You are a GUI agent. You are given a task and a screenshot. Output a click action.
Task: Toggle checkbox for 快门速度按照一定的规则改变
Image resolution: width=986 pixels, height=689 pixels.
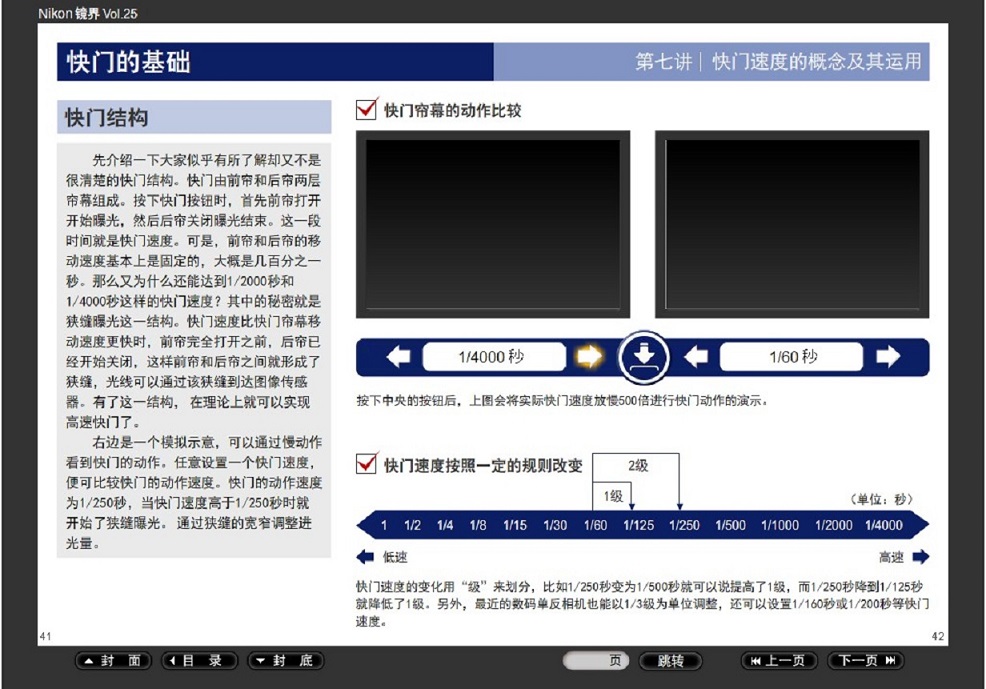367,465
